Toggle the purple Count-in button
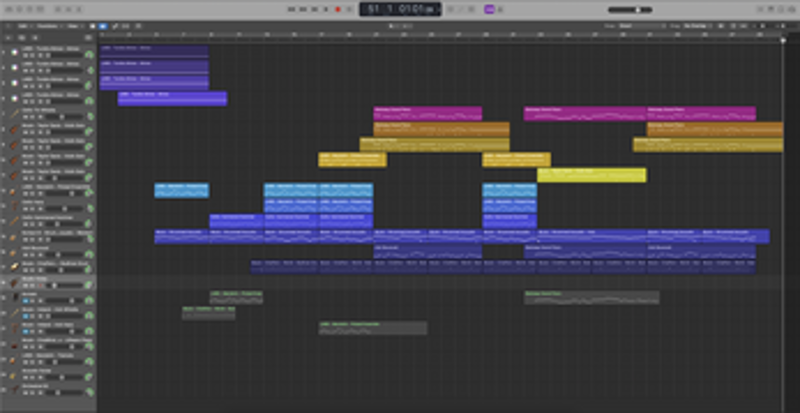The image size is (800, 413). 489,9
